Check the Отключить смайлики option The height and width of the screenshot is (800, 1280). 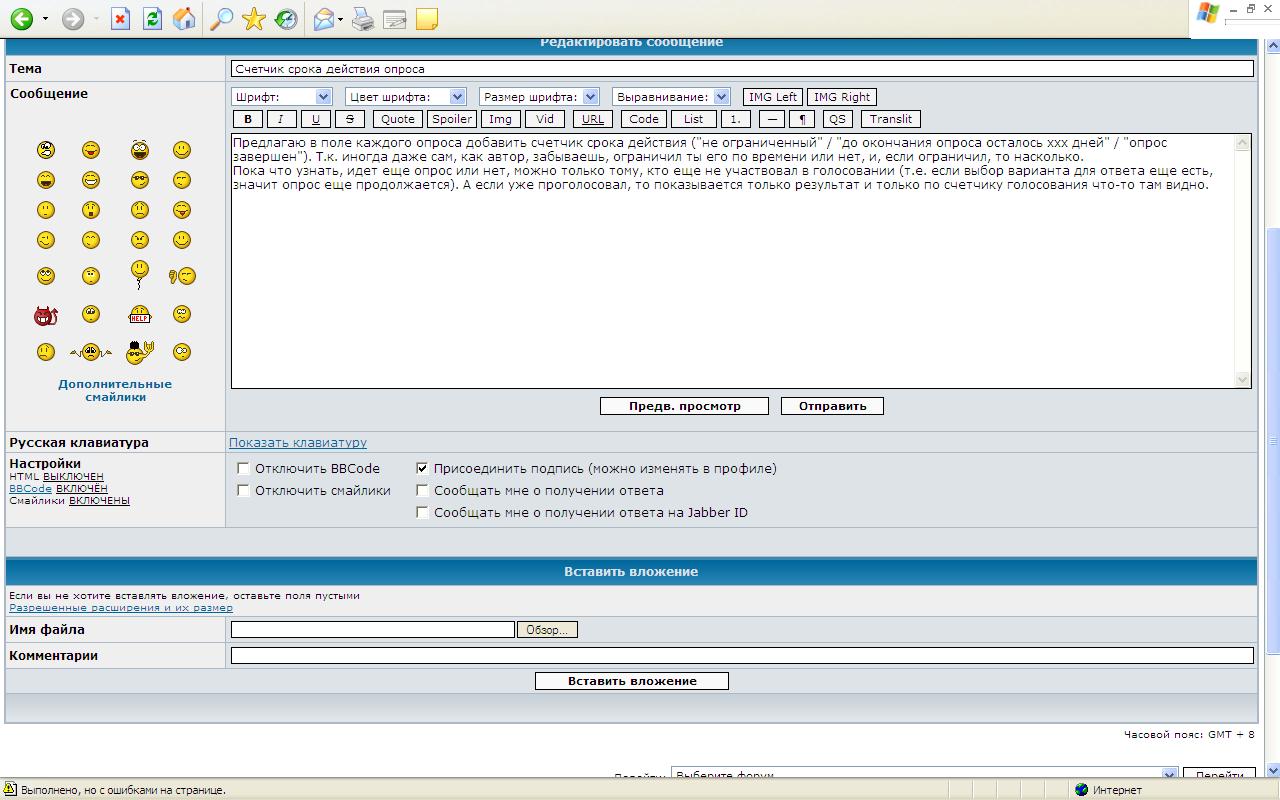[243, 490]
